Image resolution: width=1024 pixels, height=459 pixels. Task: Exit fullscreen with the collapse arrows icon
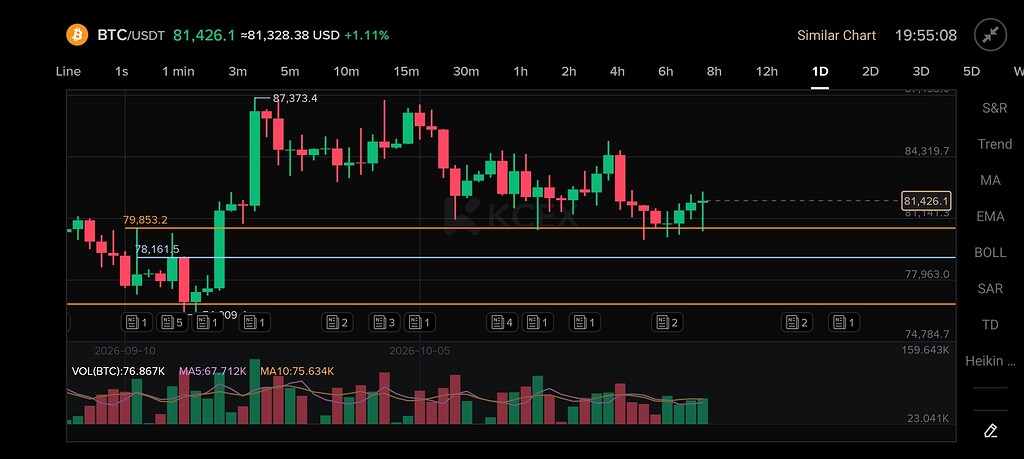coord(990,35)
